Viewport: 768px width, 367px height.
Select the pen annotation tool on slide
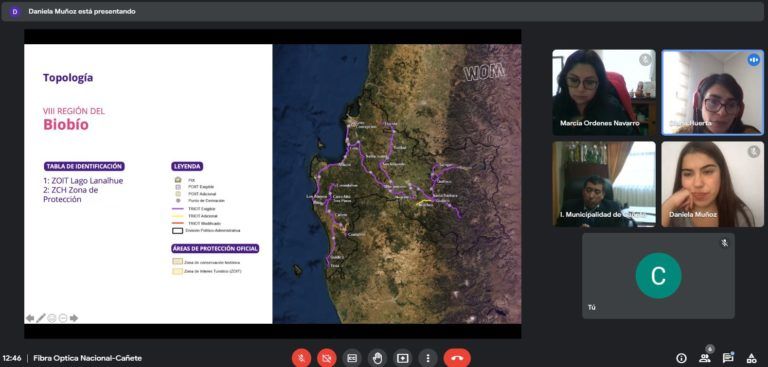point(41,318)
